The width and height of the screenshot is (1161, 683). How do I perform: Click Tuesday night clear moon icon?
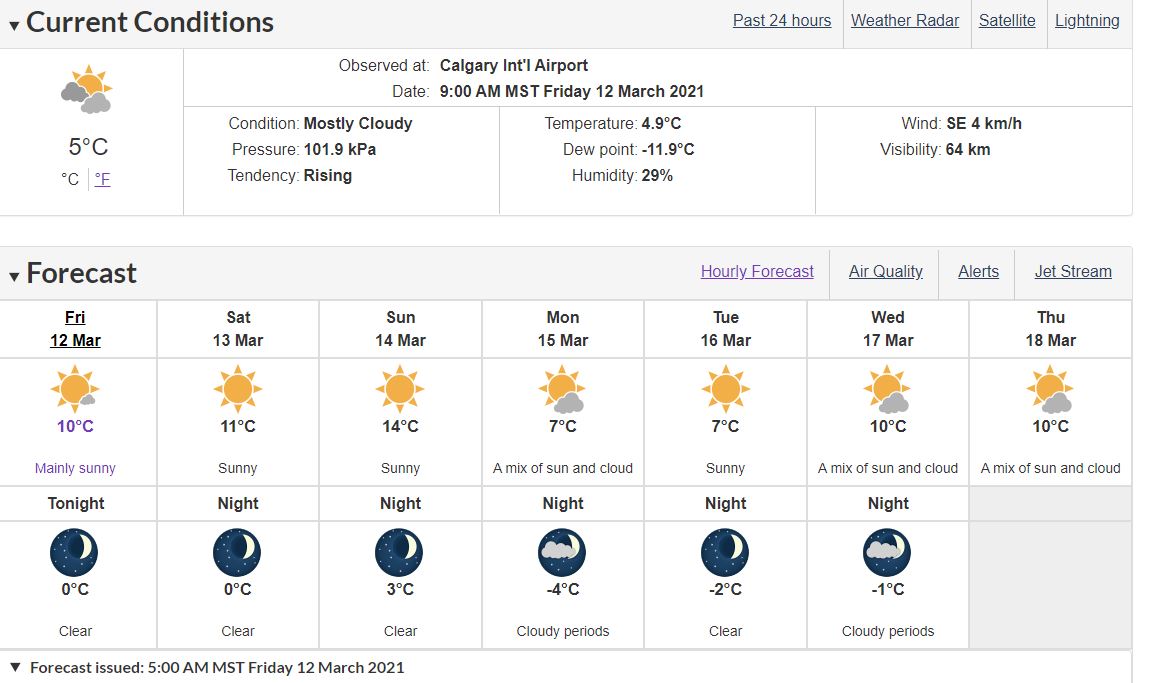(725, 552)
